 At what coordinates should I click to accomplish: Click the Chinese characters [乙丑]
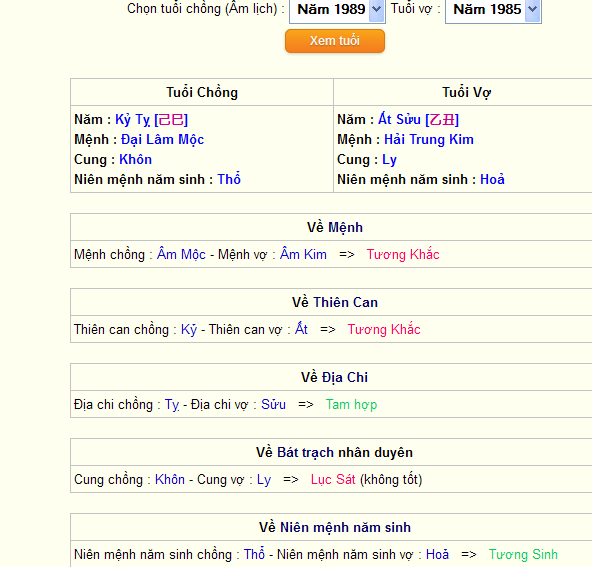(x=442, y=120)
